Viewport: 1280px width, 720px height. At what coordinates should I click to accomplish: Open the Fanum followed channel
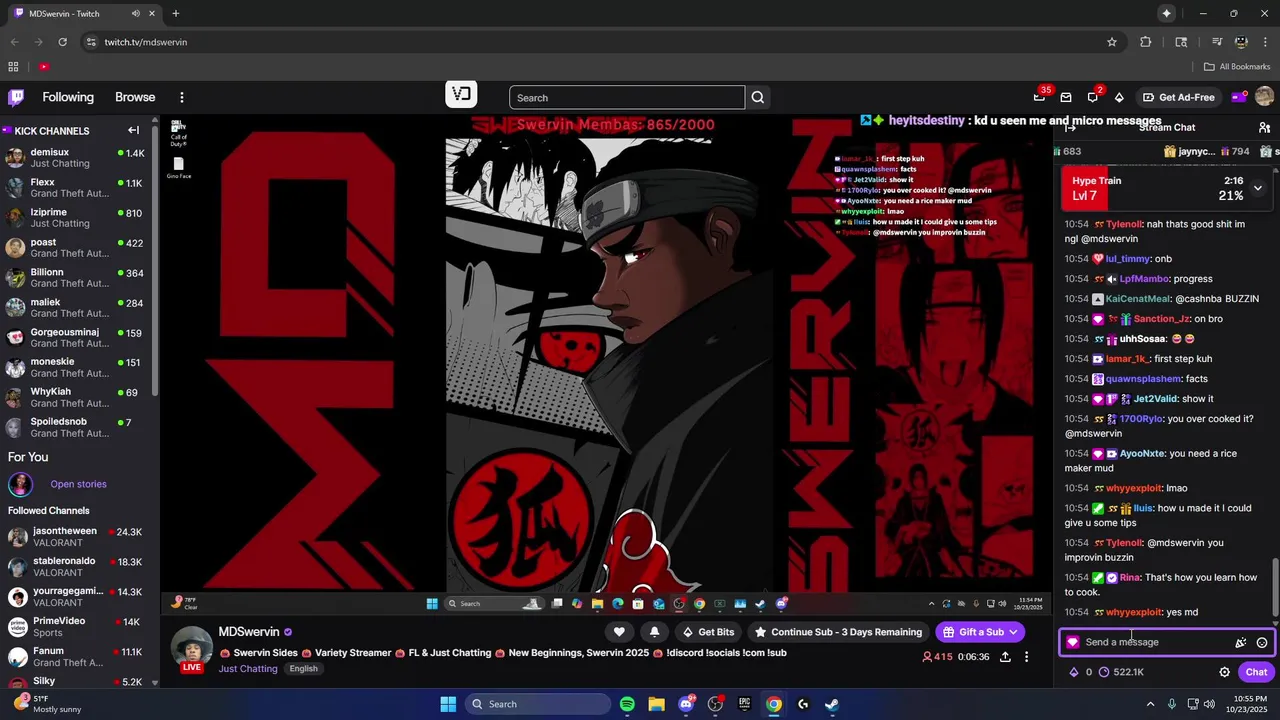point(76,657)
